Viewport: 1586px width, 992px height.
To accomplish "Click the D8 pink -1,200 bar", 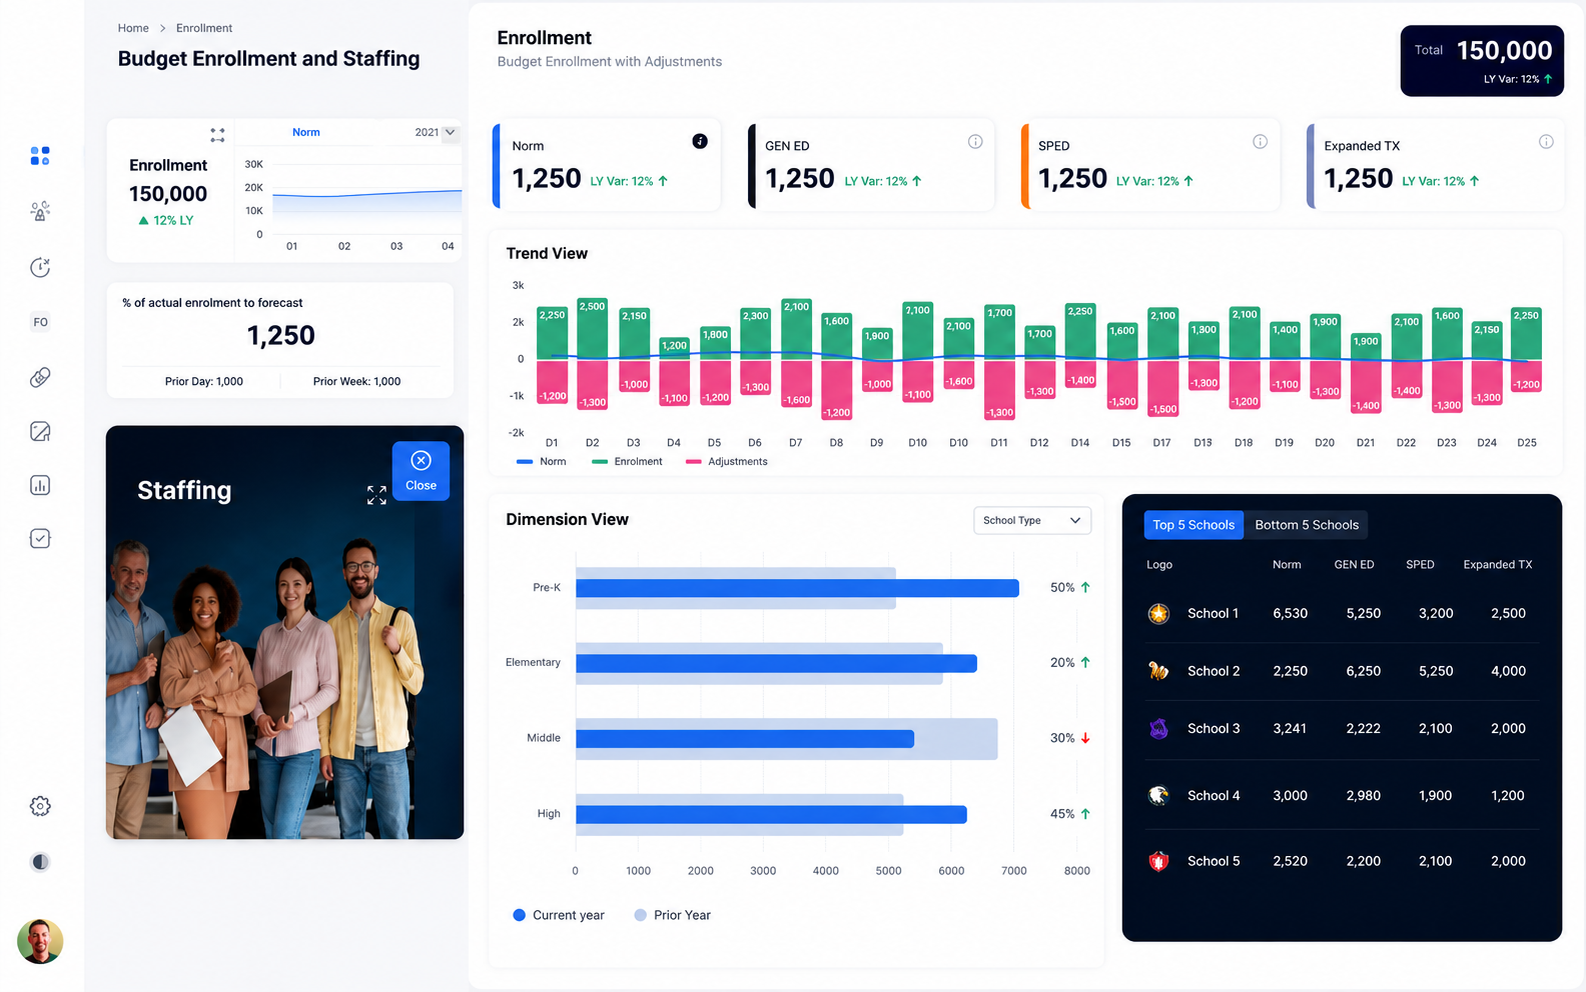I will (x=836, y=390).
